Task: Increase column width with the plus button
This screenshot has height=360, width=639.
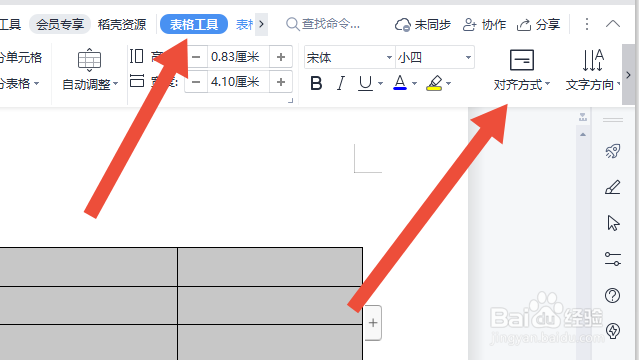Action: (280, 82)
